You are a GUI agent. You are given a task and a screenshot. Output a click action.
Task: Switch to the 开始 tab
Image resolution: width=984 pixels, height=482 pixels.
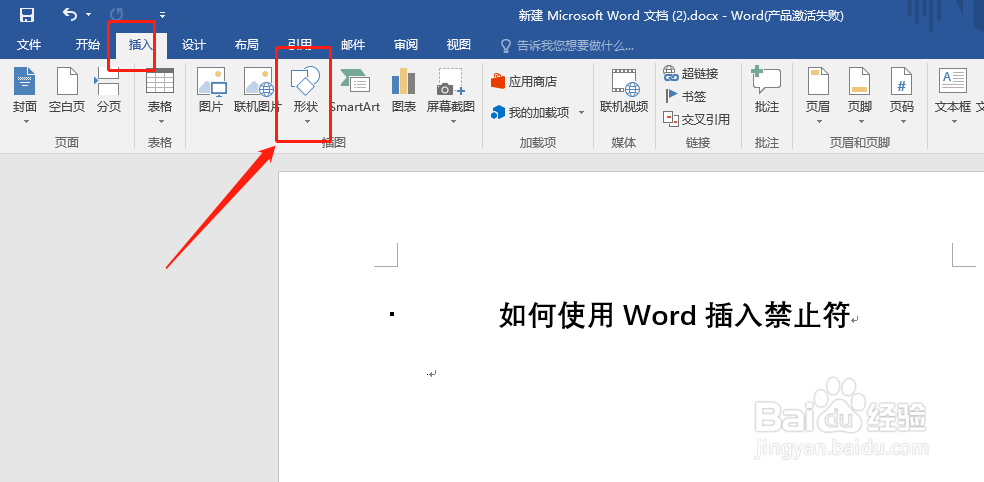point(87,45)
